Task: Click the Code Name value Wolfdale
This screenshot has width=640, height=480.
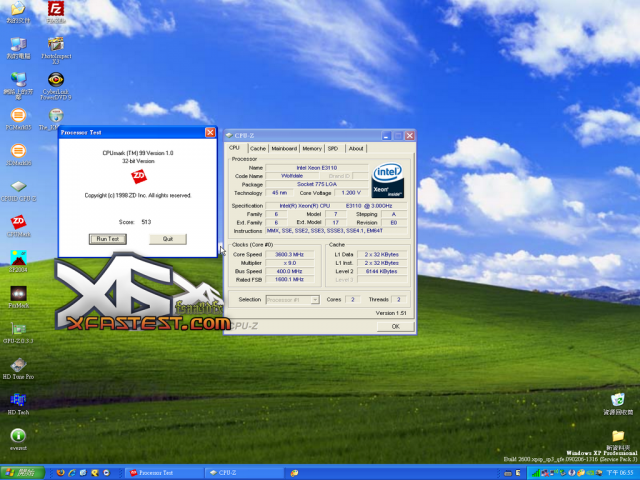Action: (292, 176)
